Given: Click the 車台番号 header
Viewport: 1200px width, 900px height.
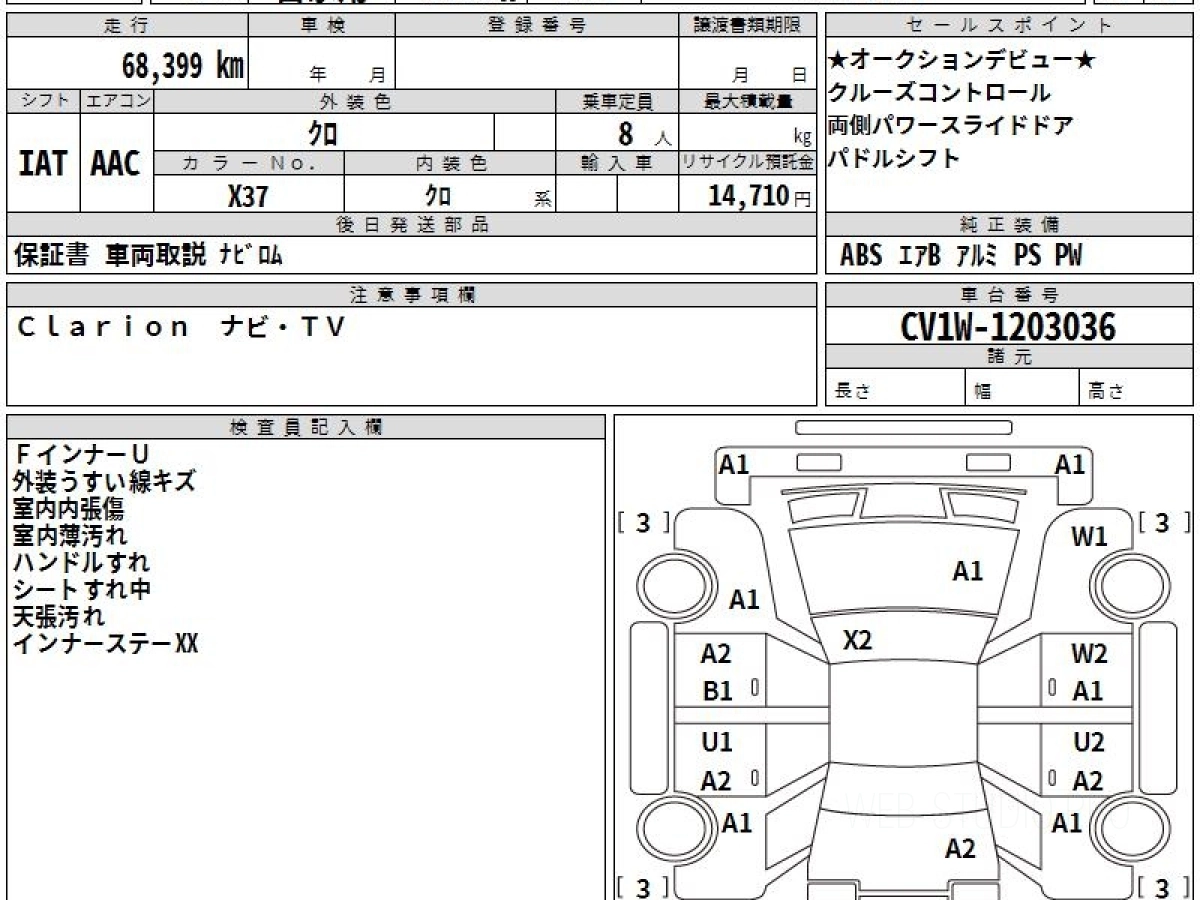Looking at the screenshot, I should tap(1009, 295).
